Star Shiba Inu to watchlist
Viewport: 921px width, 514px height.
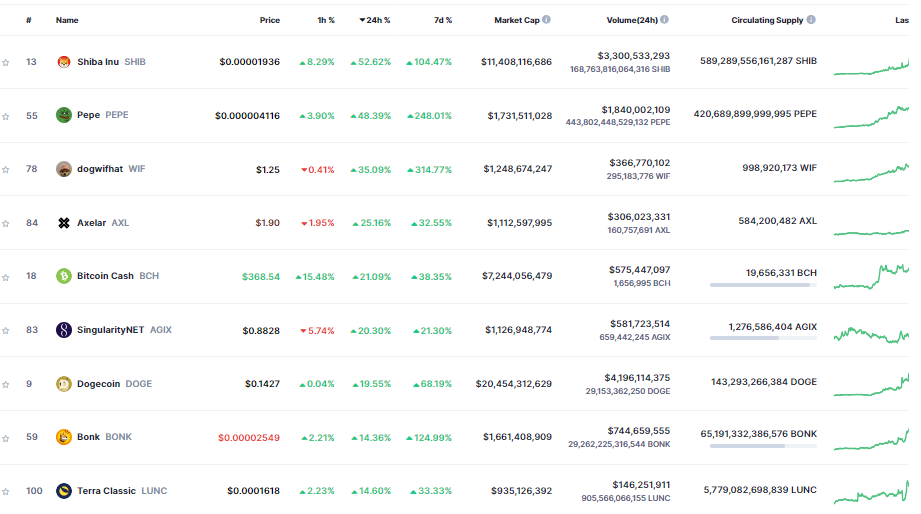[x=6, y=62]
